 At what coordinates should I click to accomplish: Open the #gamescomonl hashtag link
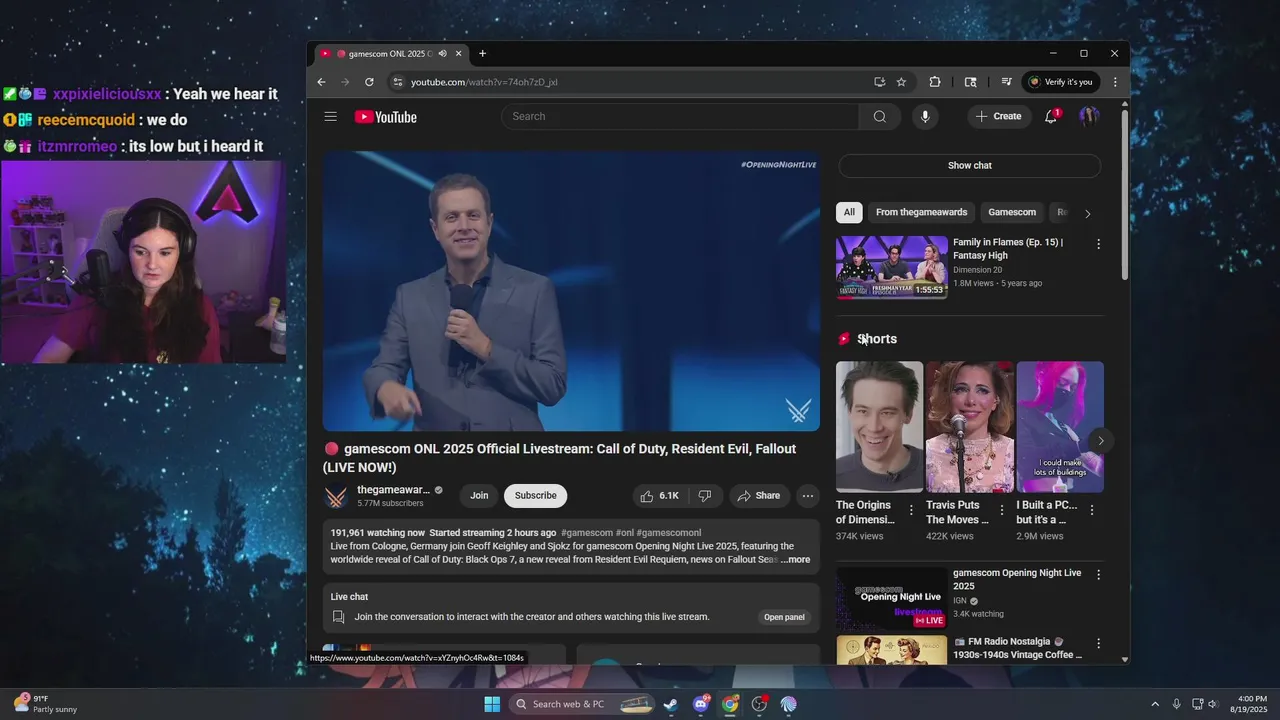coord(669,533)
